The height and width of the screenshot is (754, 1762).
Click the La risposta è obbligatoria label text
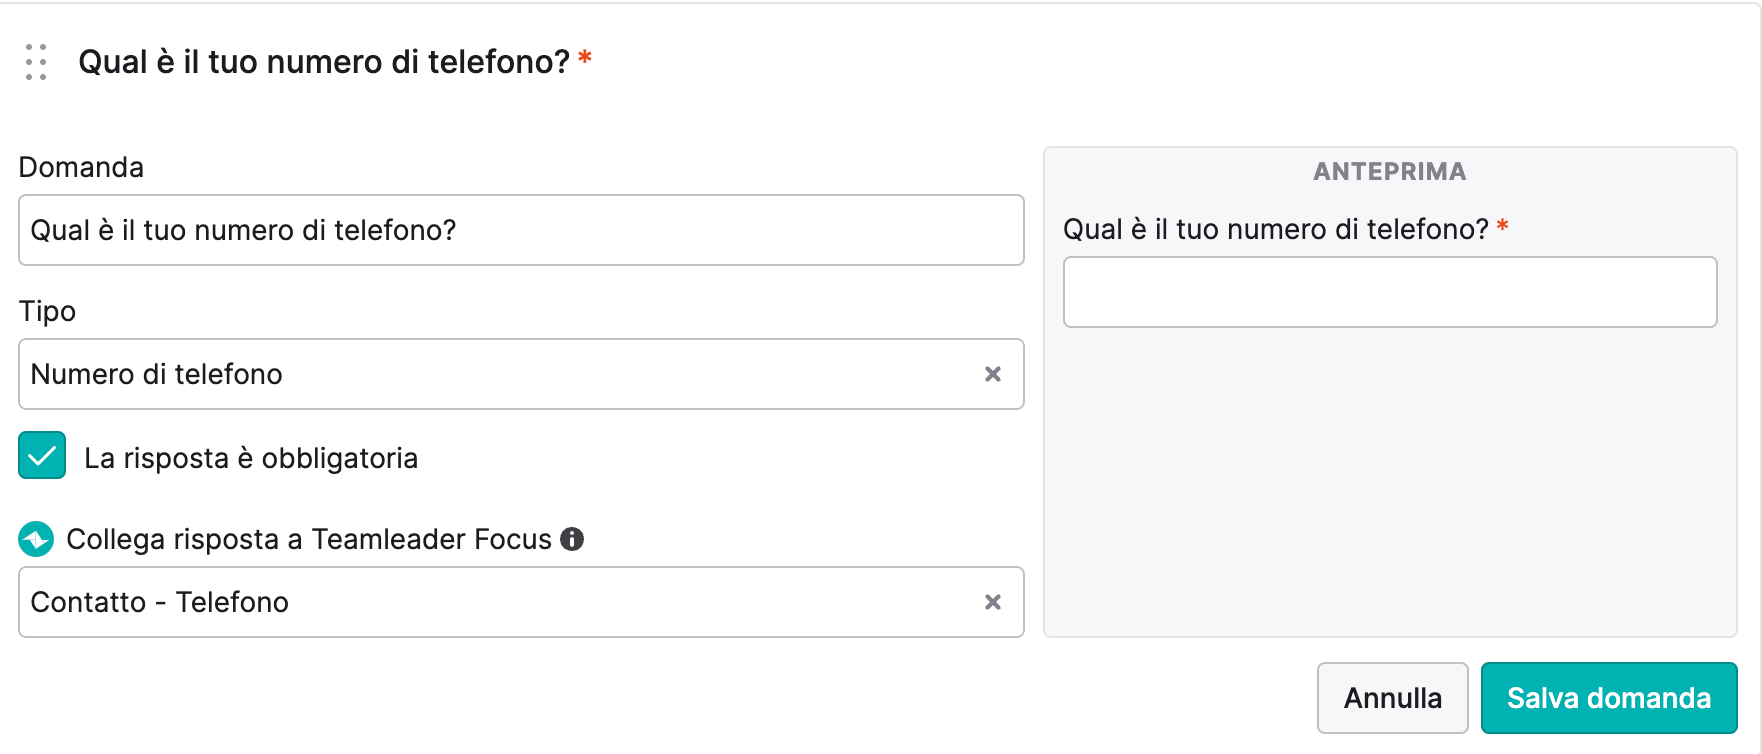(251, 458)
